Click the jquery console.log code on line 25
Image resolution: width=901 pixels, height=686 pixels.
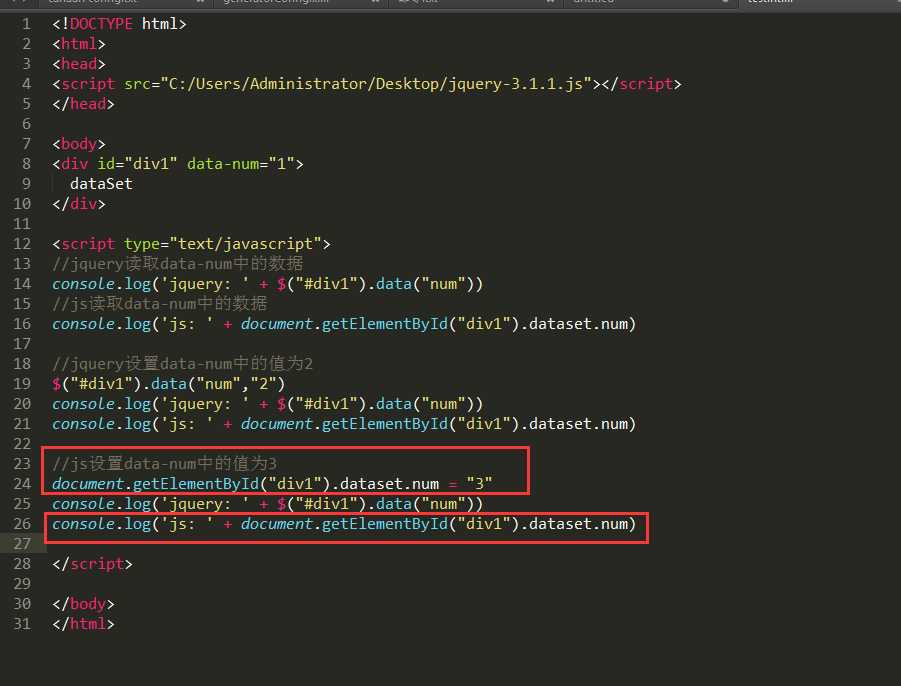click(268, 504)
